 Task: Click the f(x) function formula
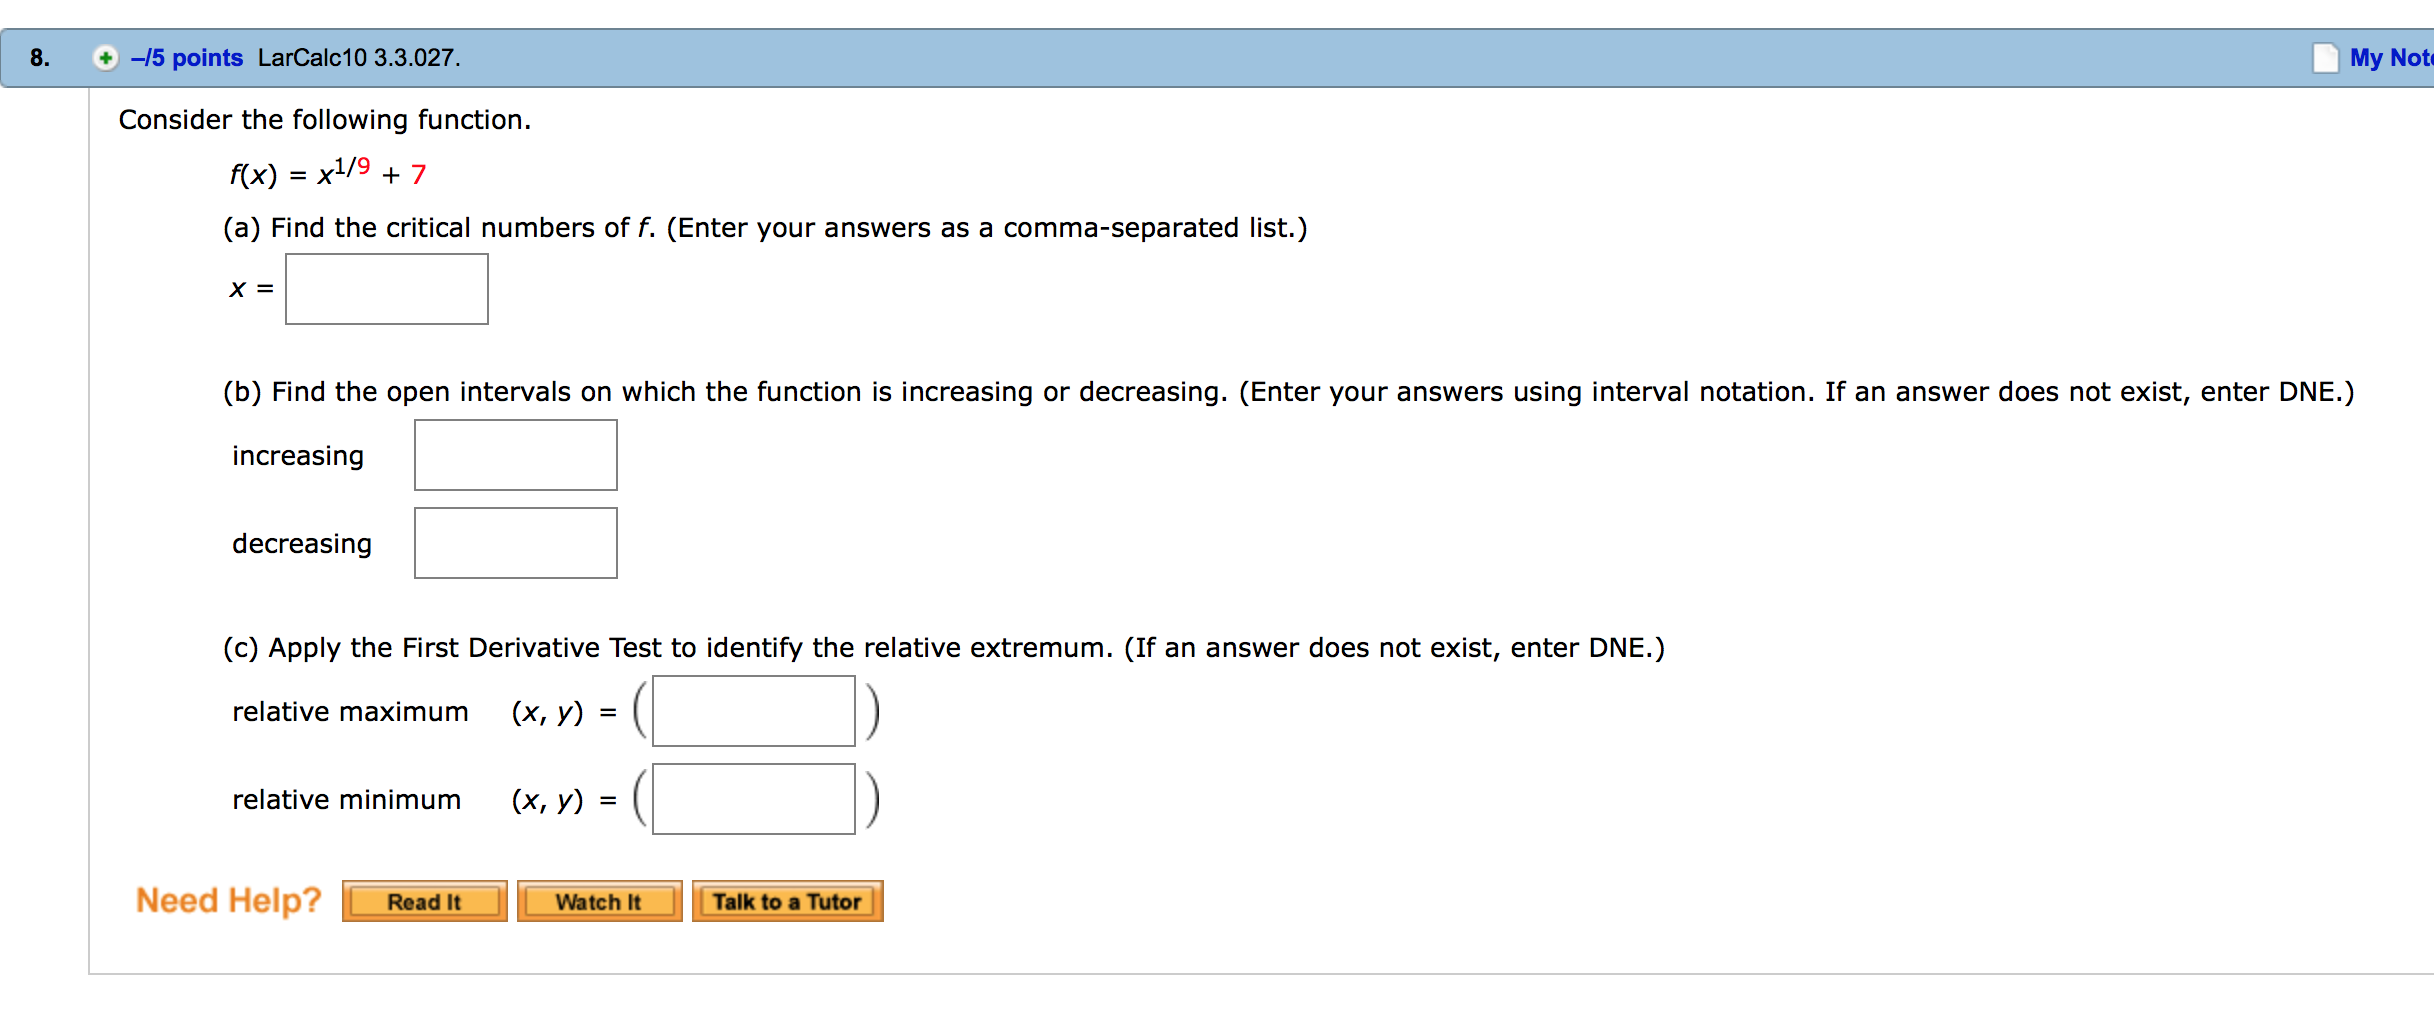click(328, 173)
